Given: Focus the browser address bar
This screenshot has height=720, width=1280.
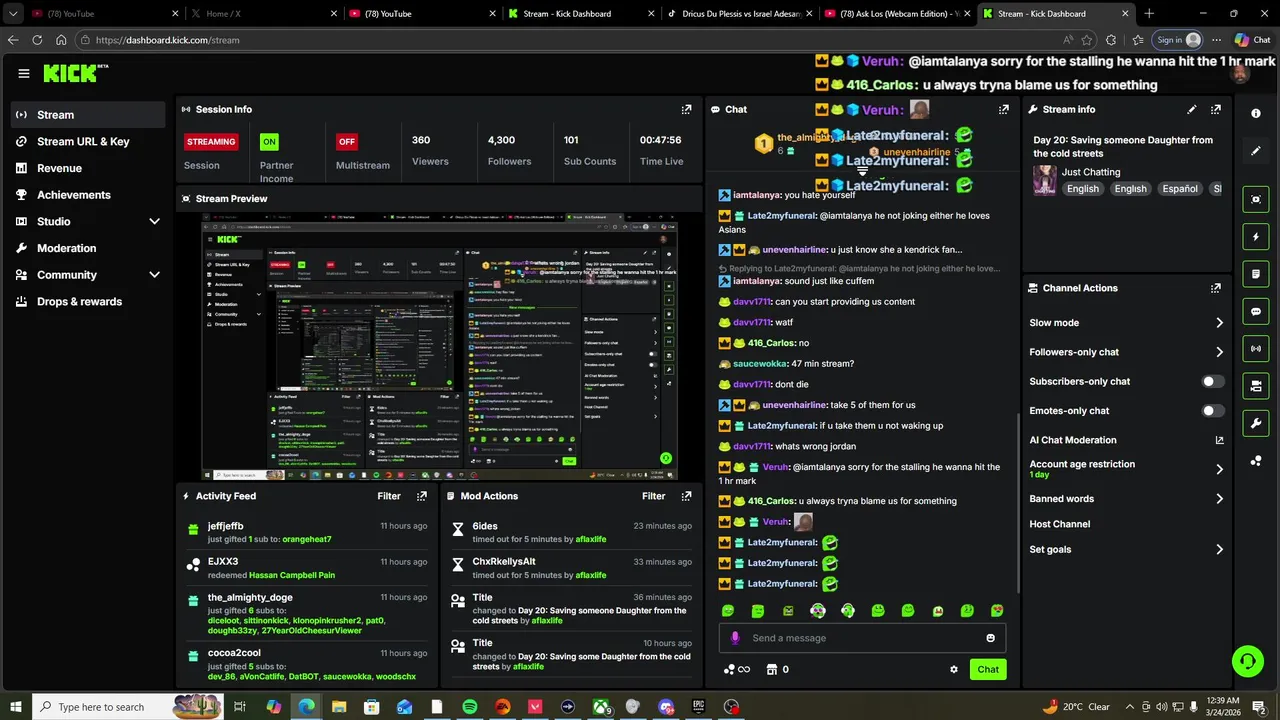Looking at the screenshot, I should (x=570, y=40).
